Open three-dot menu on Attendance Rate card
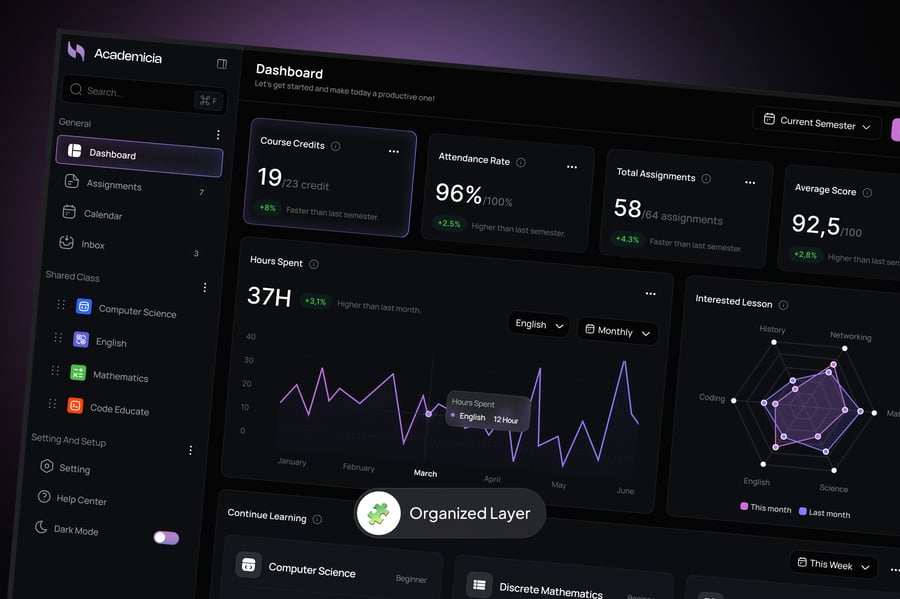900x599 pixels. pos(572,167)
